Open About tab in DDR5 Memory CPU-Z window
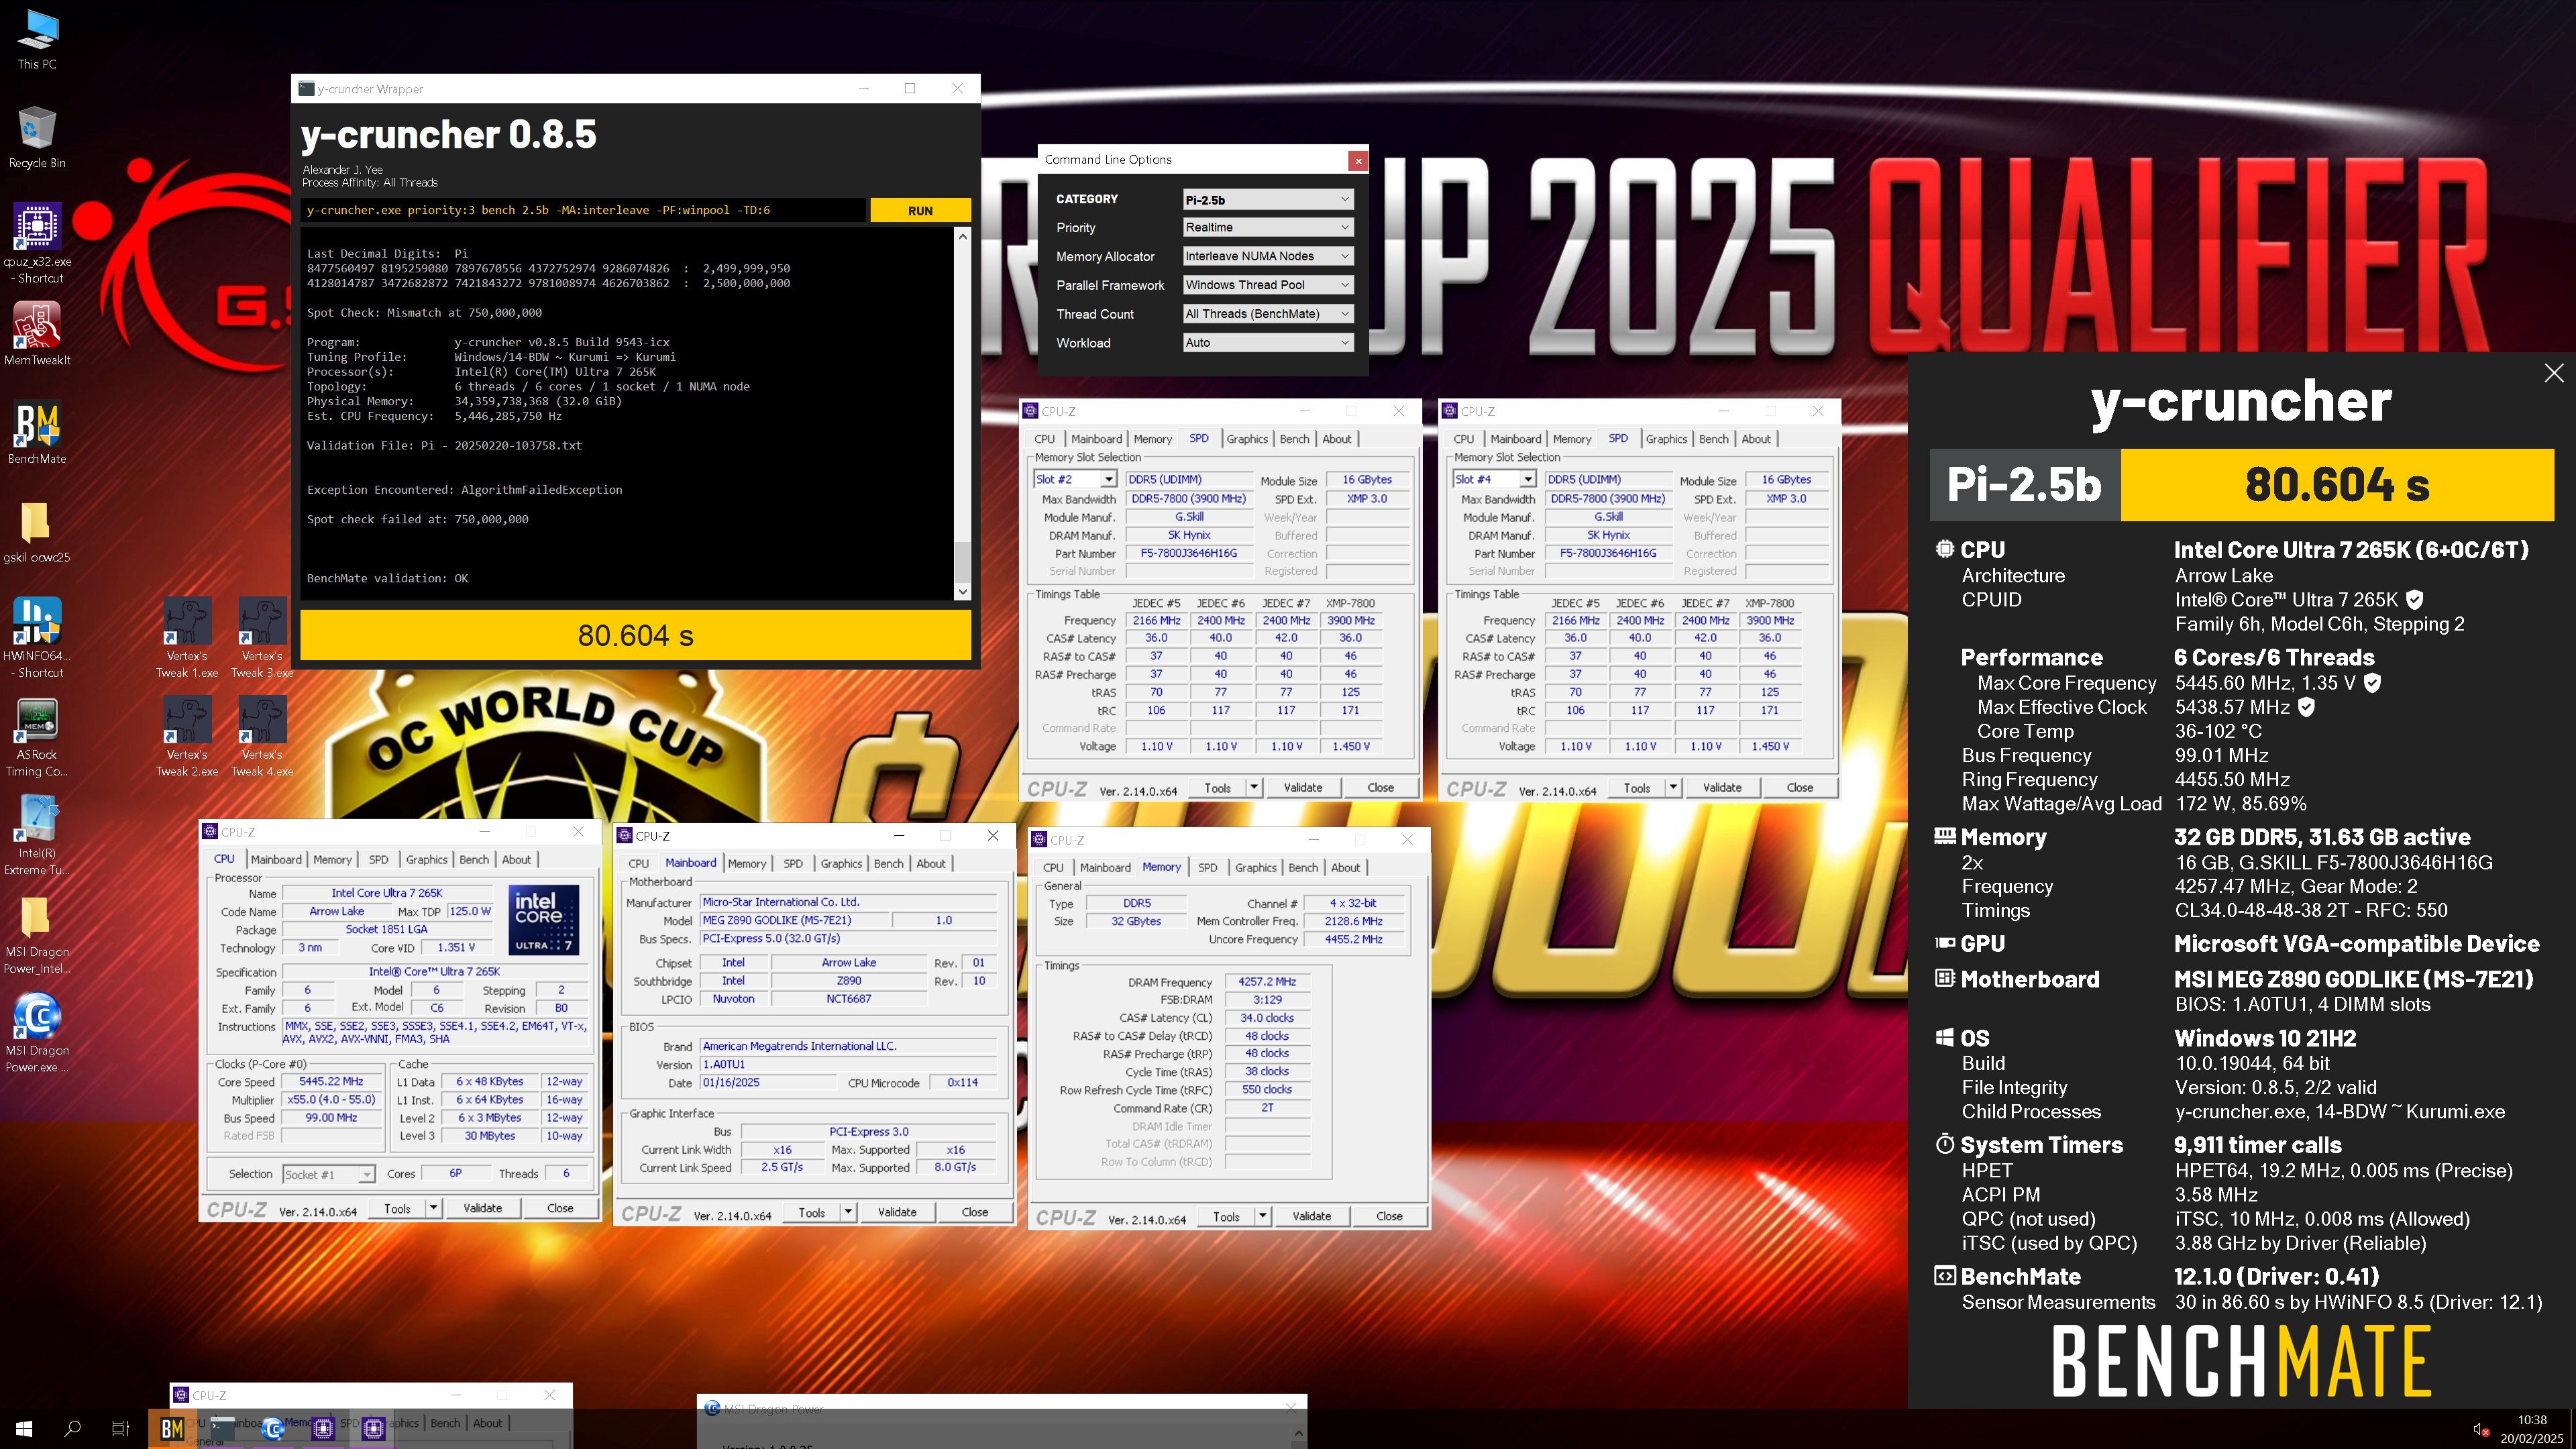The image size is (2576, 1449). [1345, 868]
